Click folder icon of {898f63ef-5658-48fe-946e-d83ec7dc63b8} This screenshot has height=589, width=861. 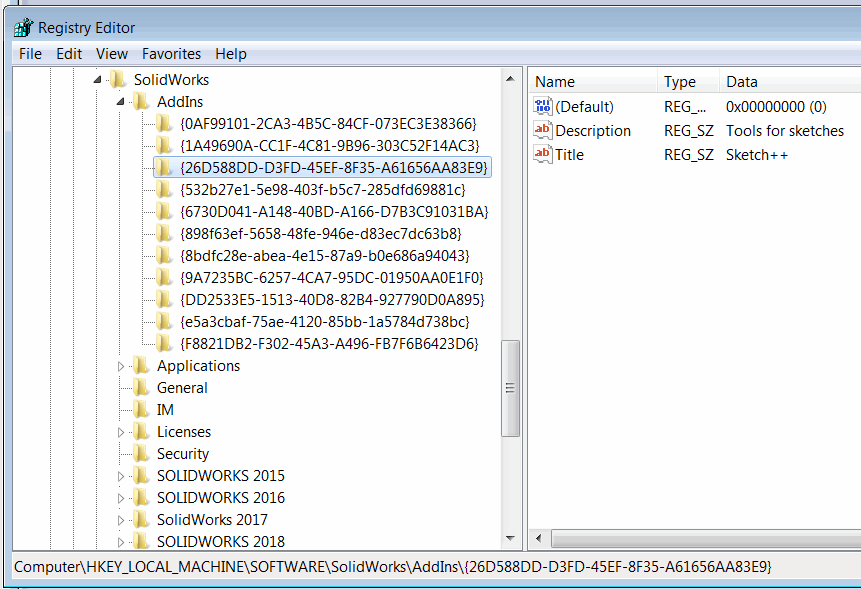164,233
